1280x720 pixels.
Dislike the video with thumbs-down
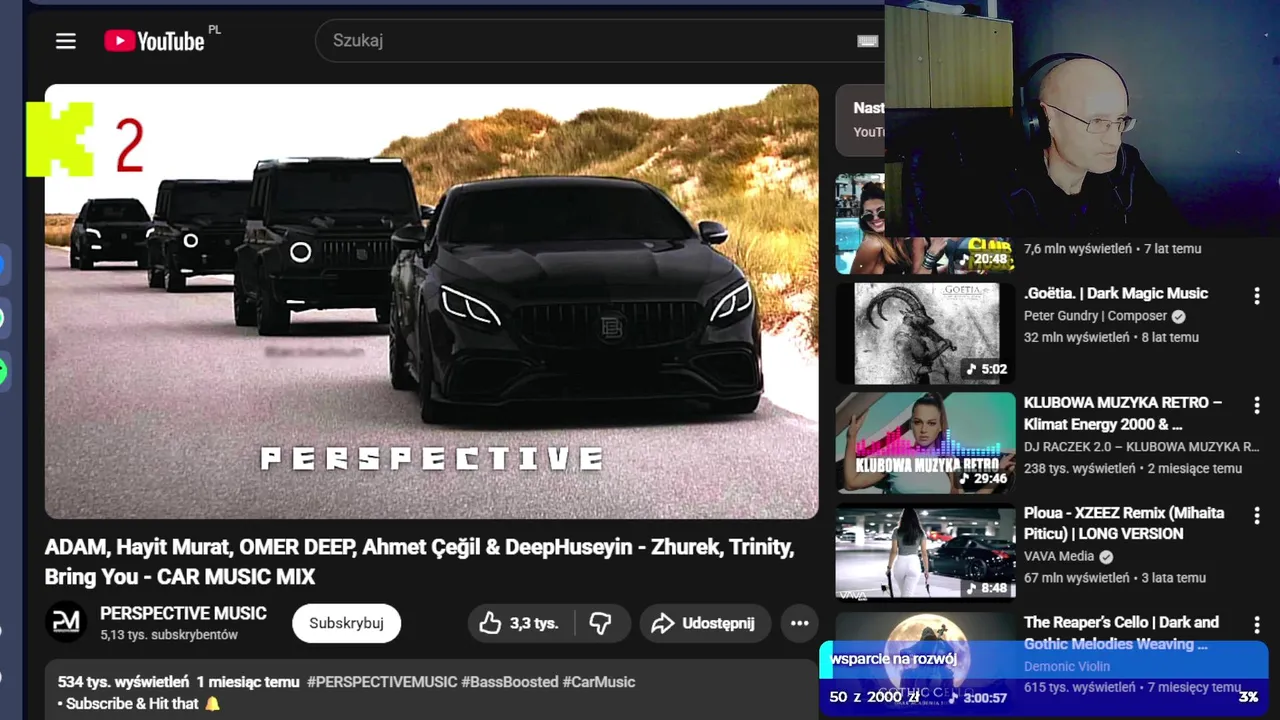(601, 623)
